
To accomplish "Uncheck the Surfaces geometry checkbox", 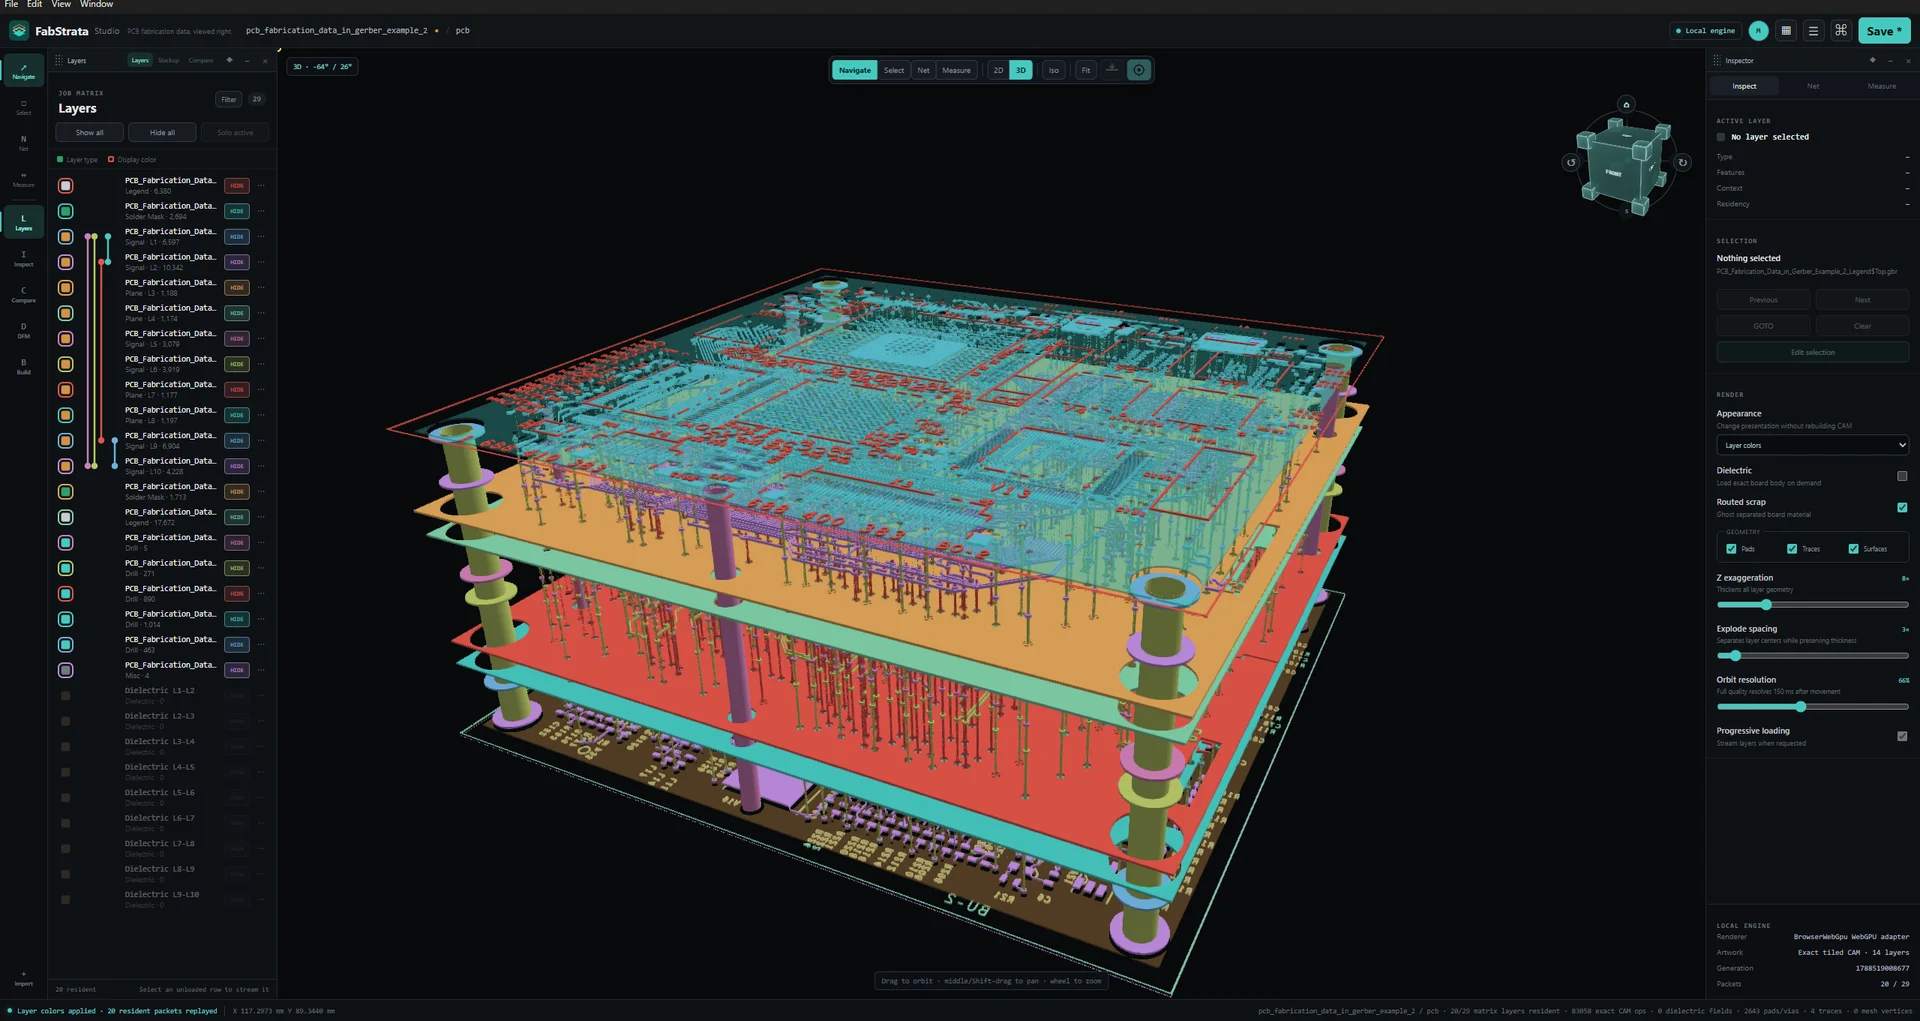I will [x=1853, y=549].
